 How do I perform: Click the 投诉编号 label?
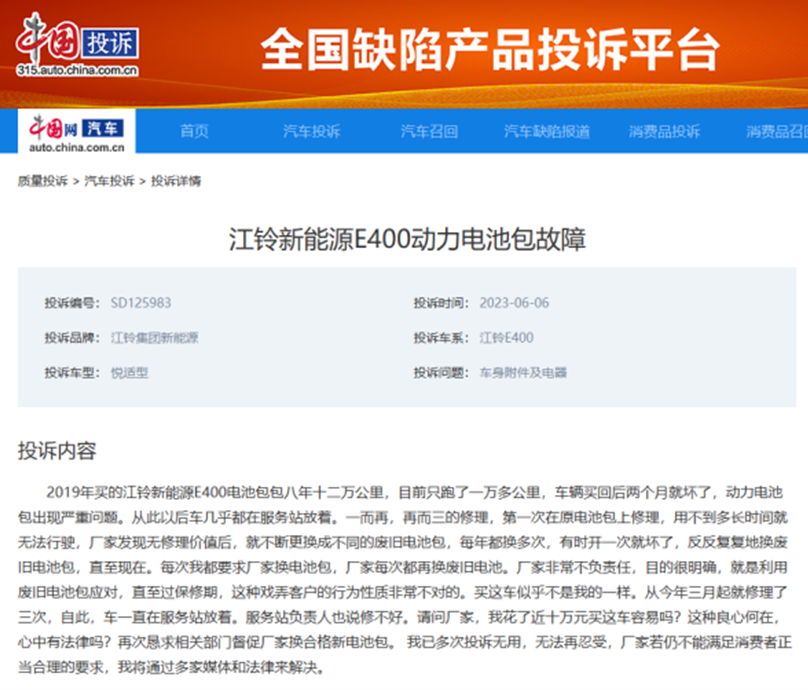(72, 303)
